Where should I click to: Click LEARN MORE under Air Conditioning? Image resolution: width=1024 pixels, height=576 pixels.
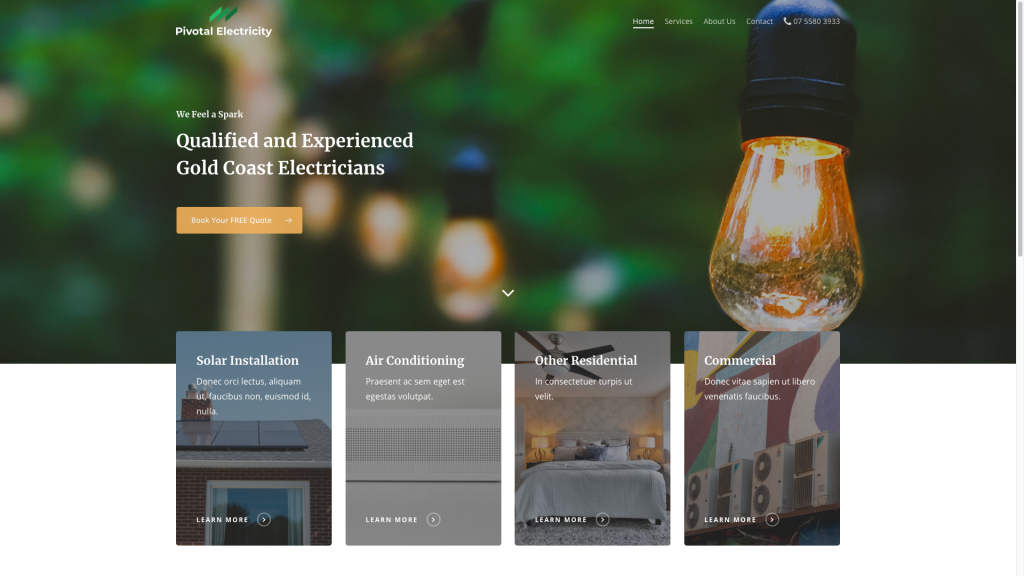click(391, 520)
